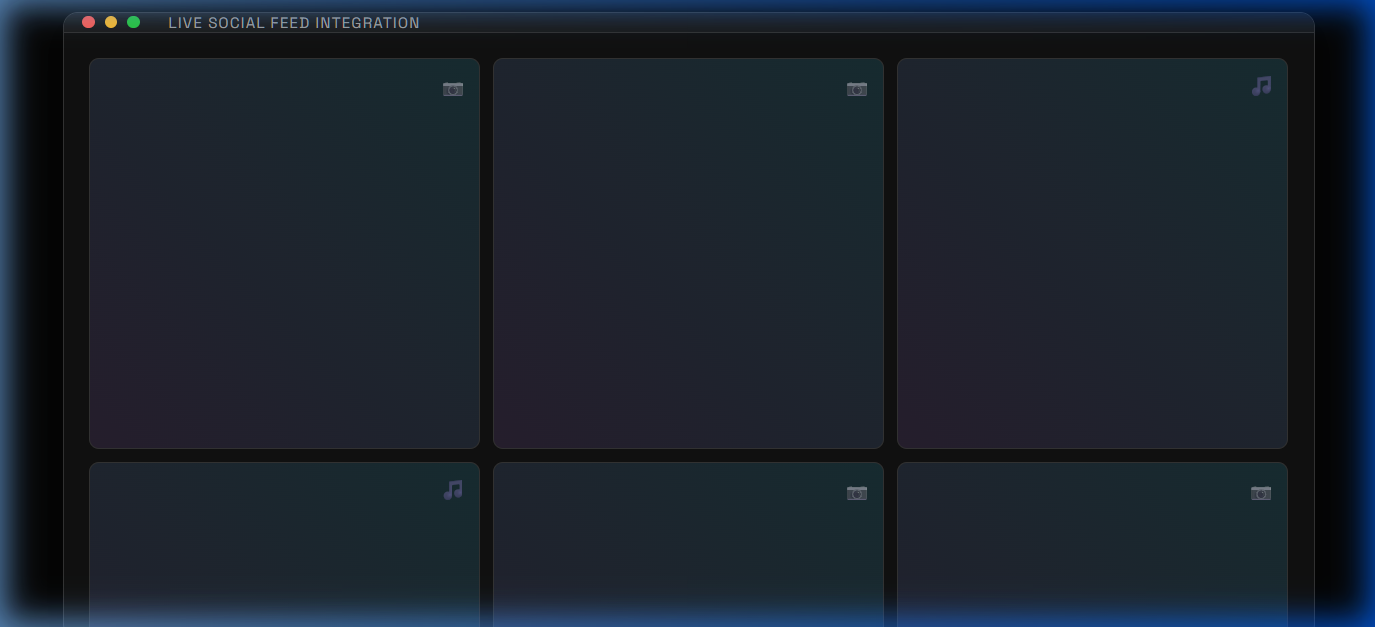Screen dimensions: 1375x627
Task: Open the bottom-middle photo feed card
Action: [688, 544]
